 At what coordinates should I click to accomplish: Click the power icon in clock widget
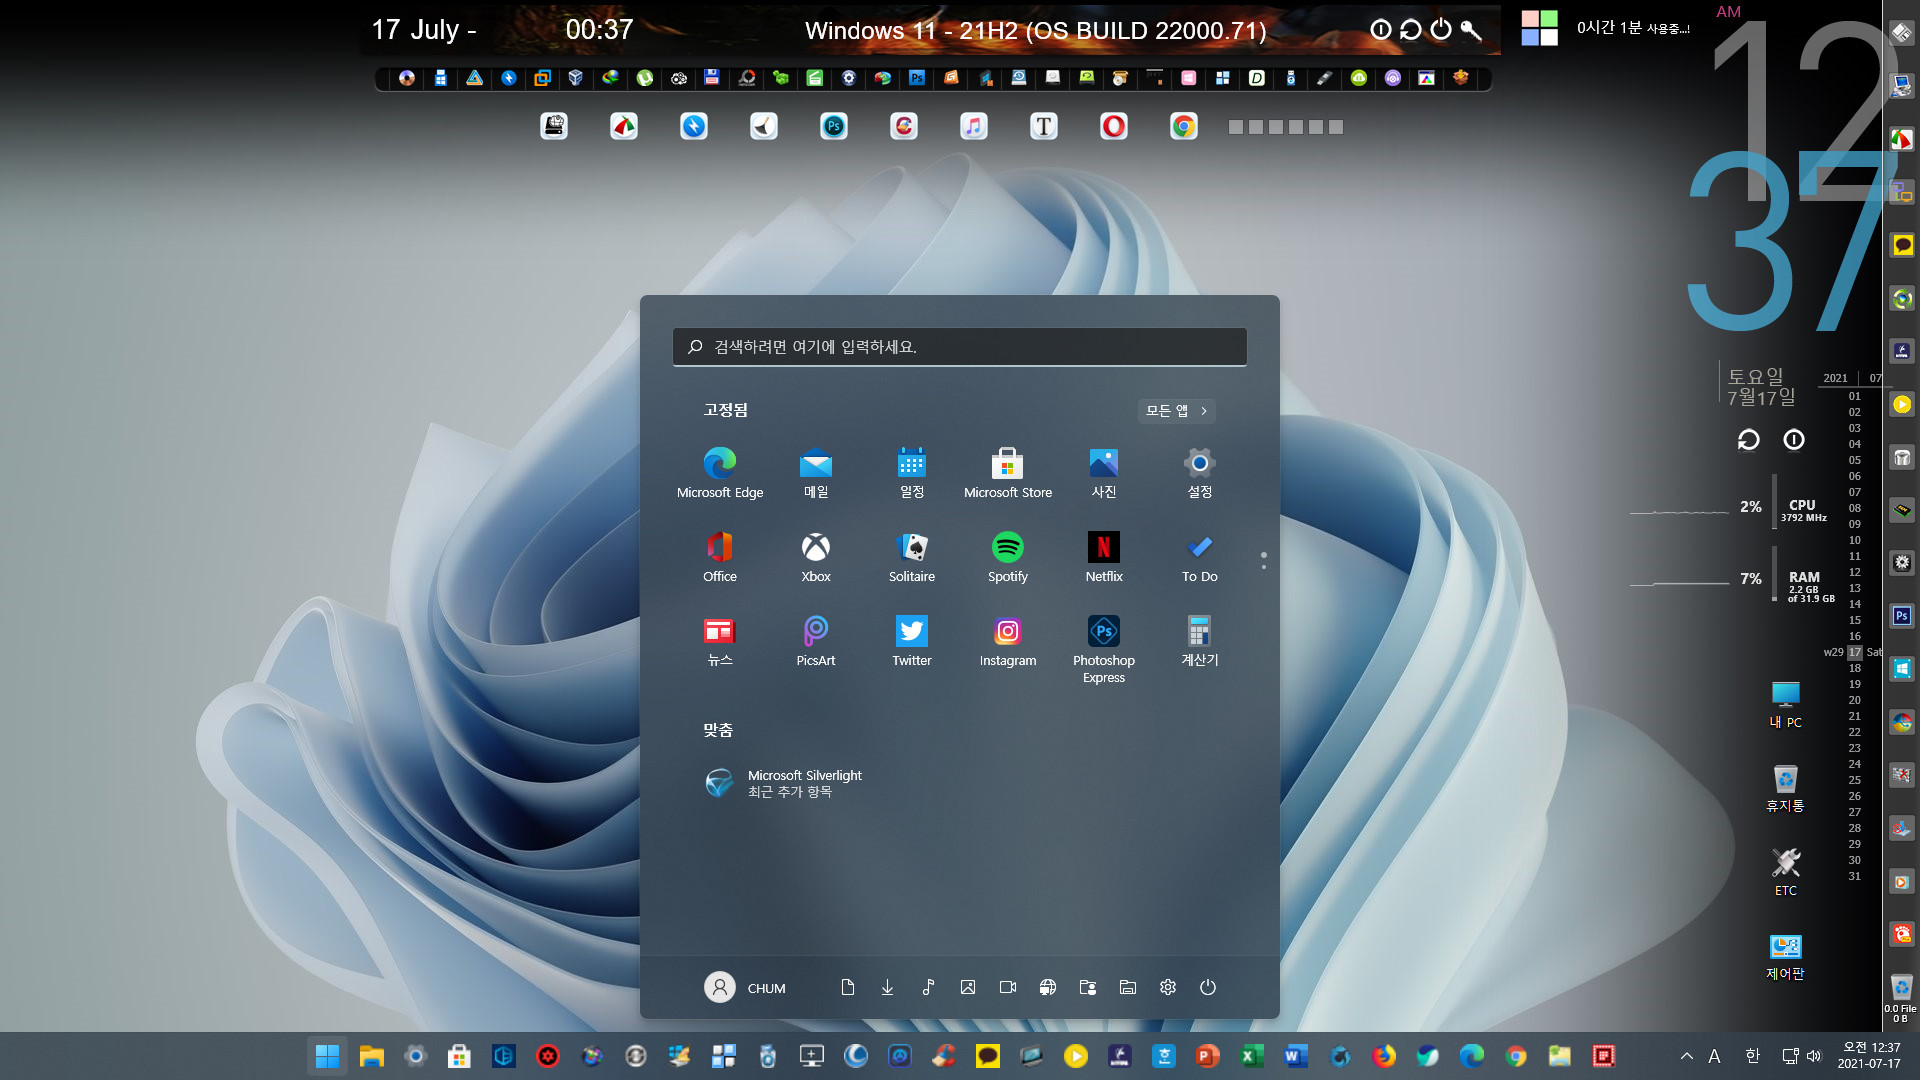click(x=1794, y=440)
